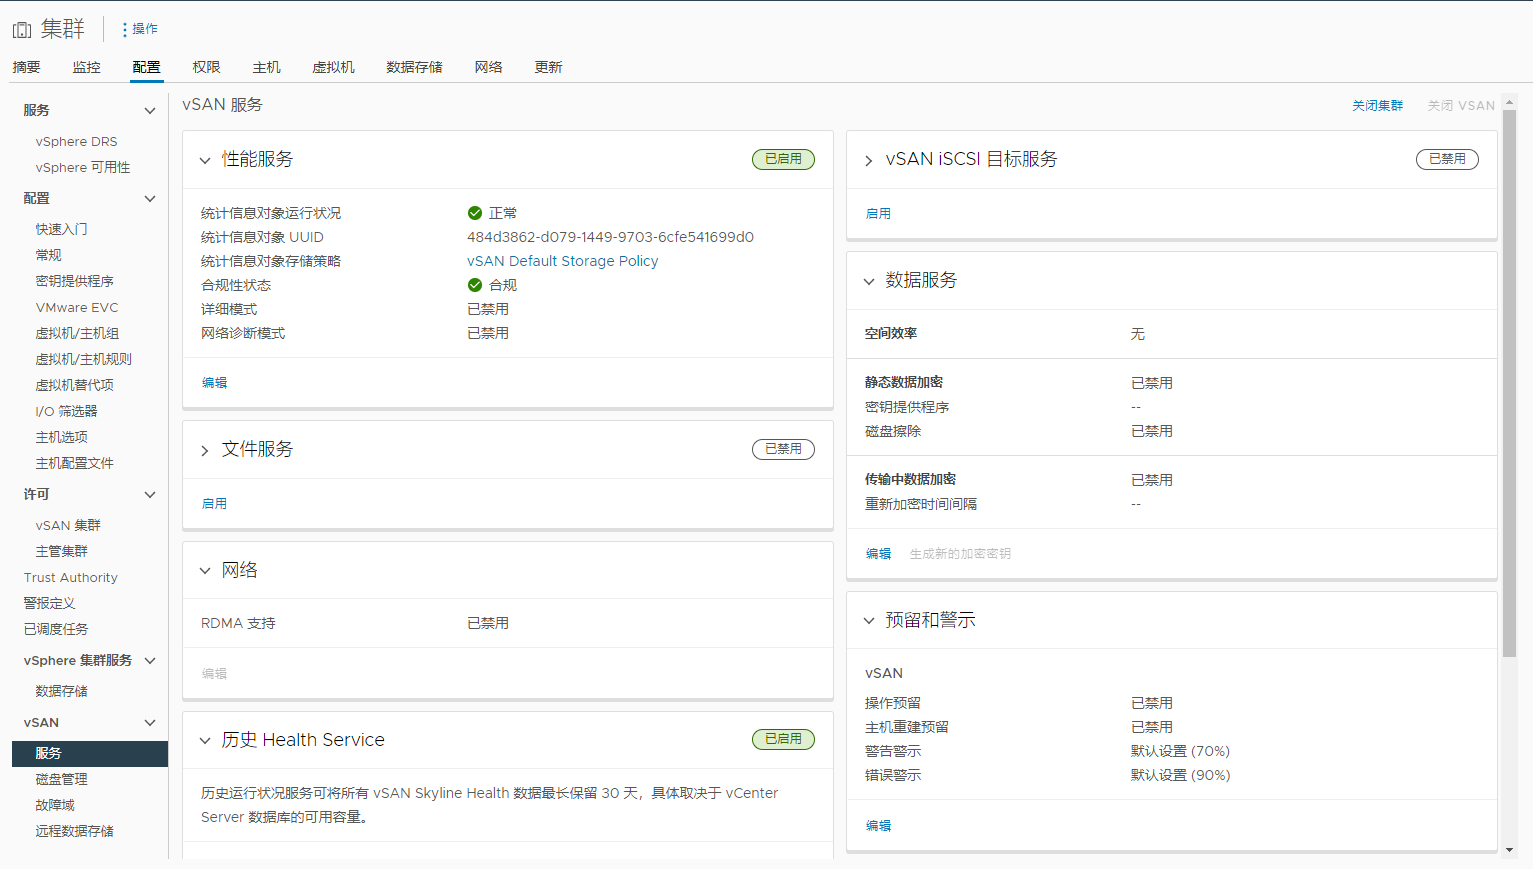Expand the 文件服务 card
1533x869 pixels.
click(205, 450)
